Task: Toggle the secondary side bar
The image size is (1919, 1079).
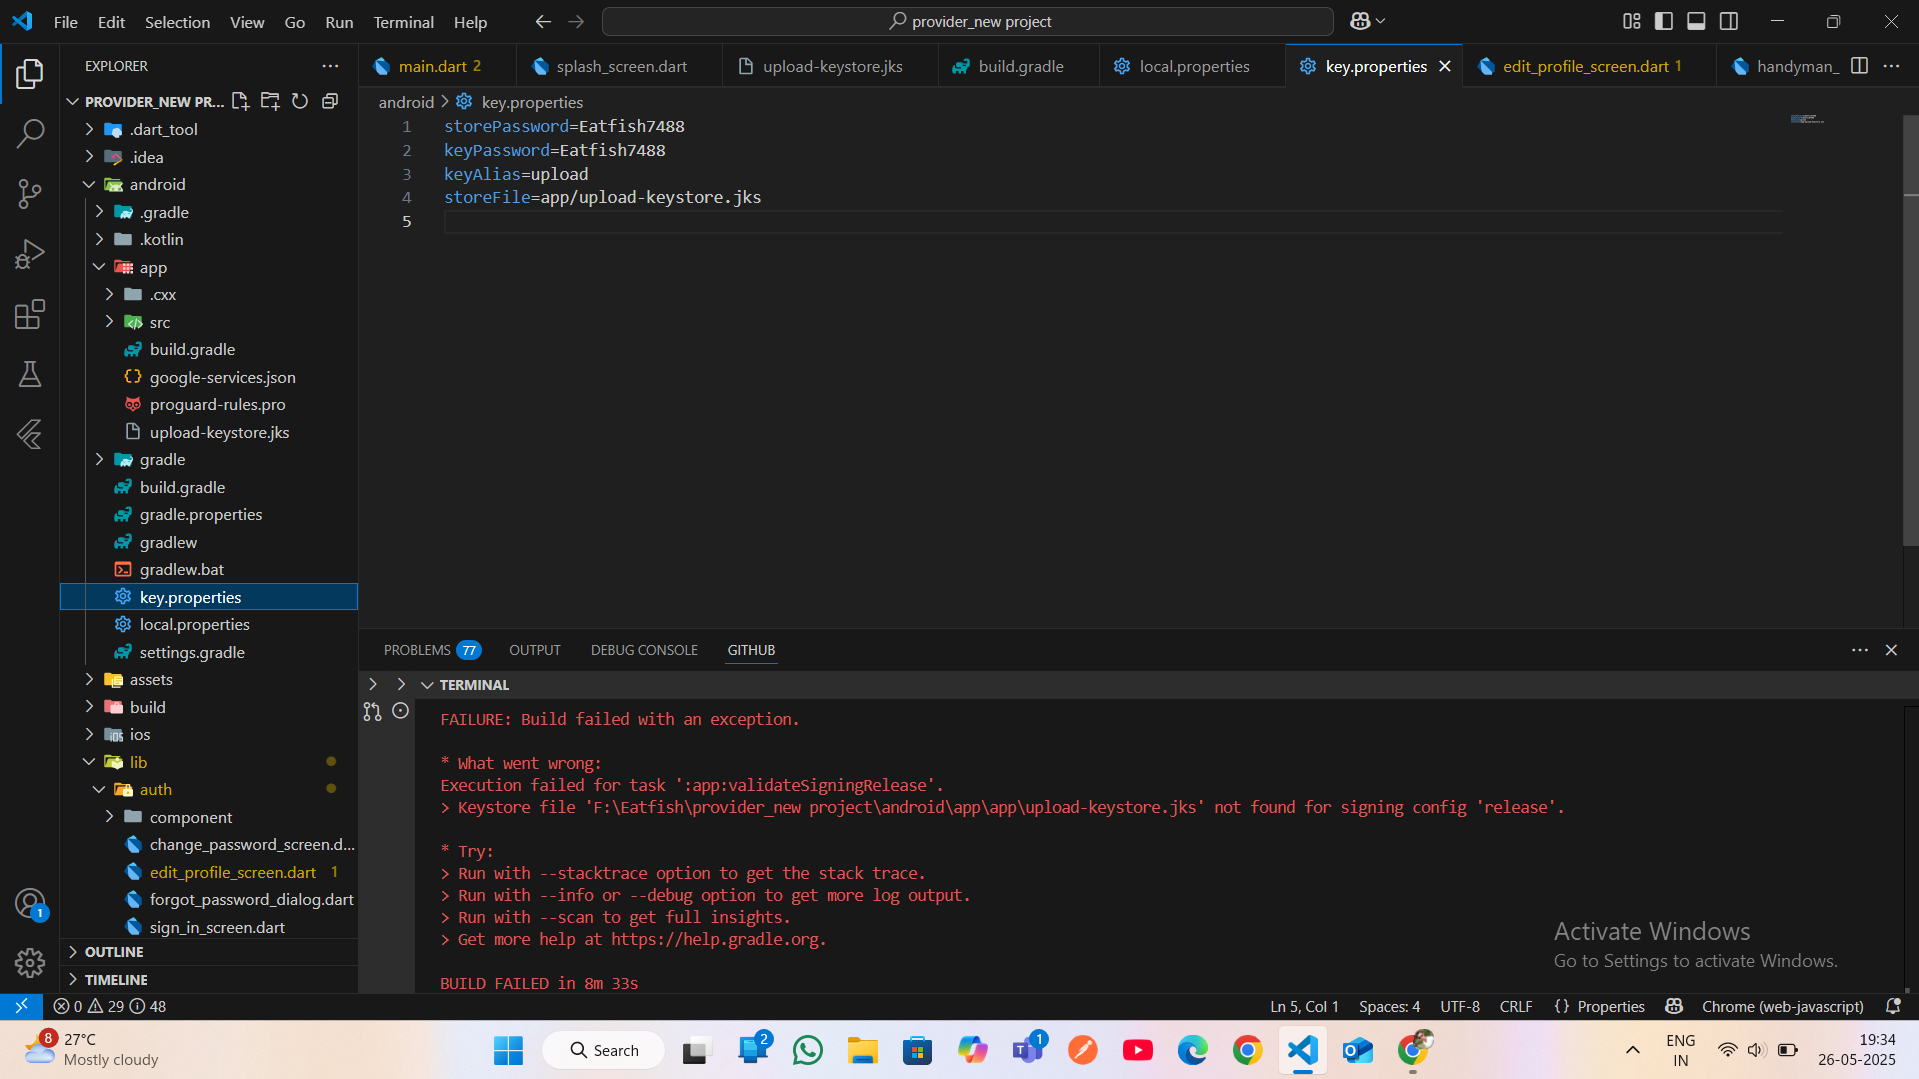Action: pos(1729,21)
